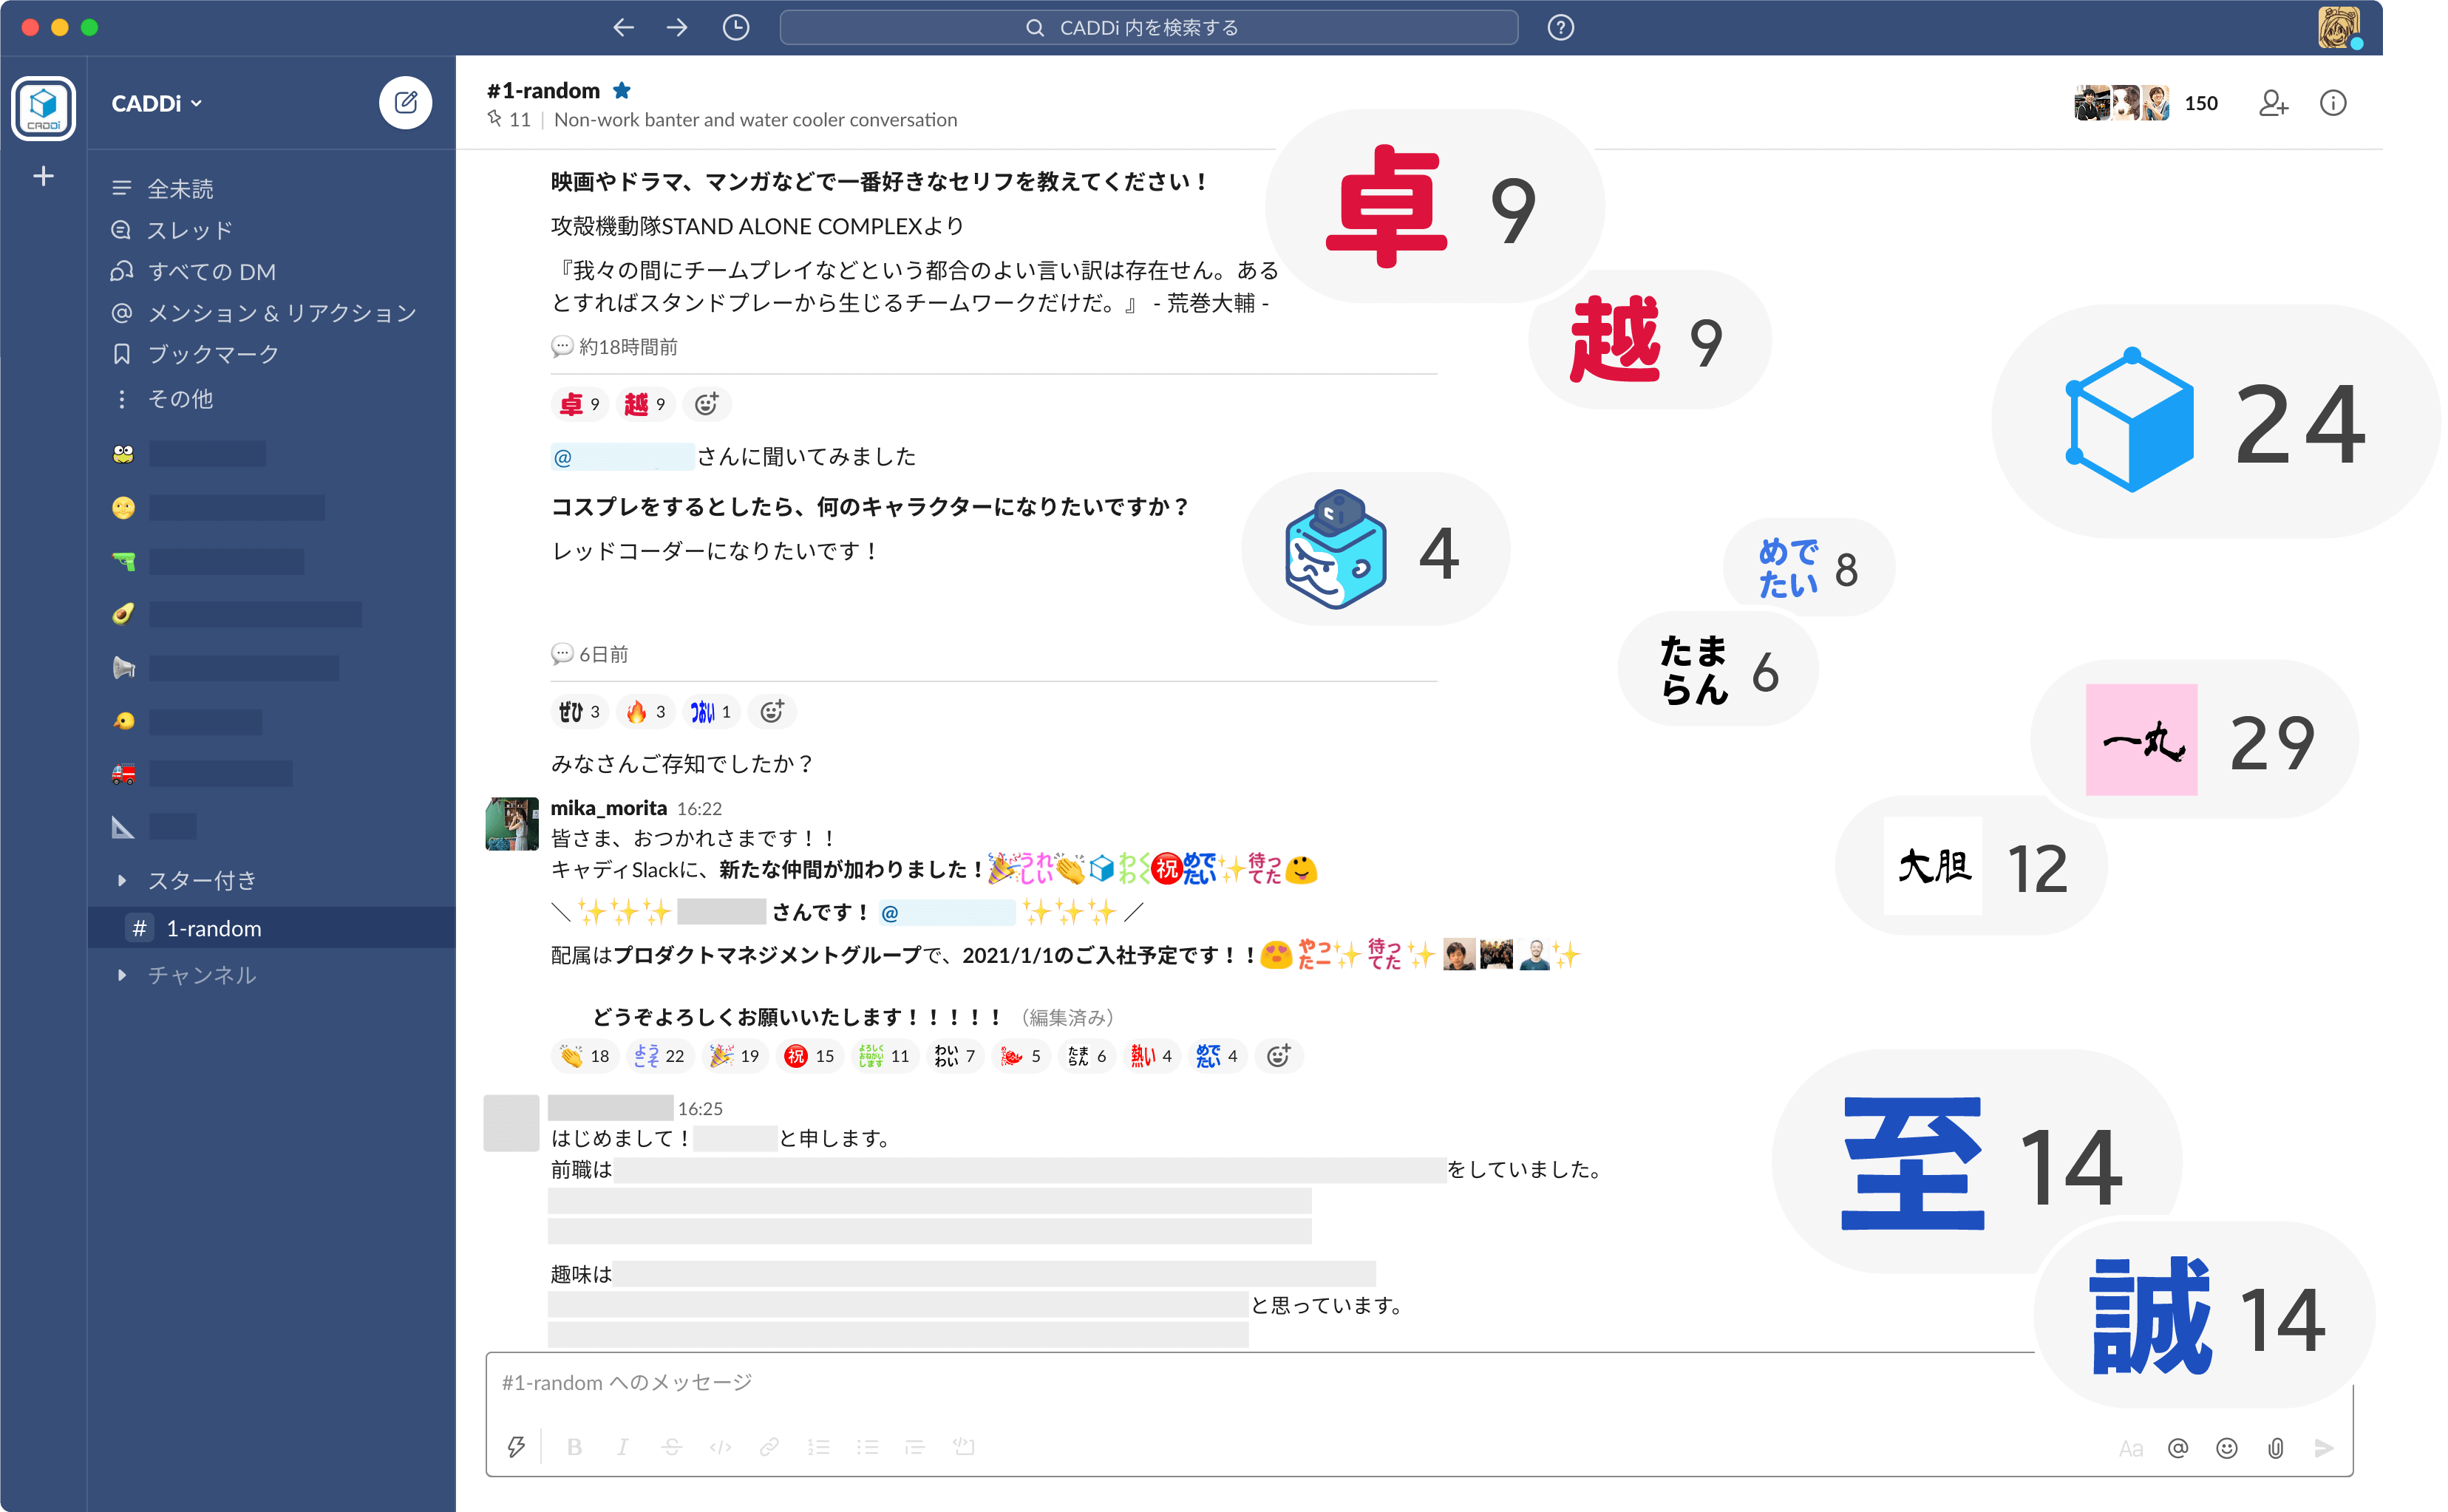Click the #1-random message input box
The width and height of the screenshot is (2448, 1512).
[x=1260, y=1383]
